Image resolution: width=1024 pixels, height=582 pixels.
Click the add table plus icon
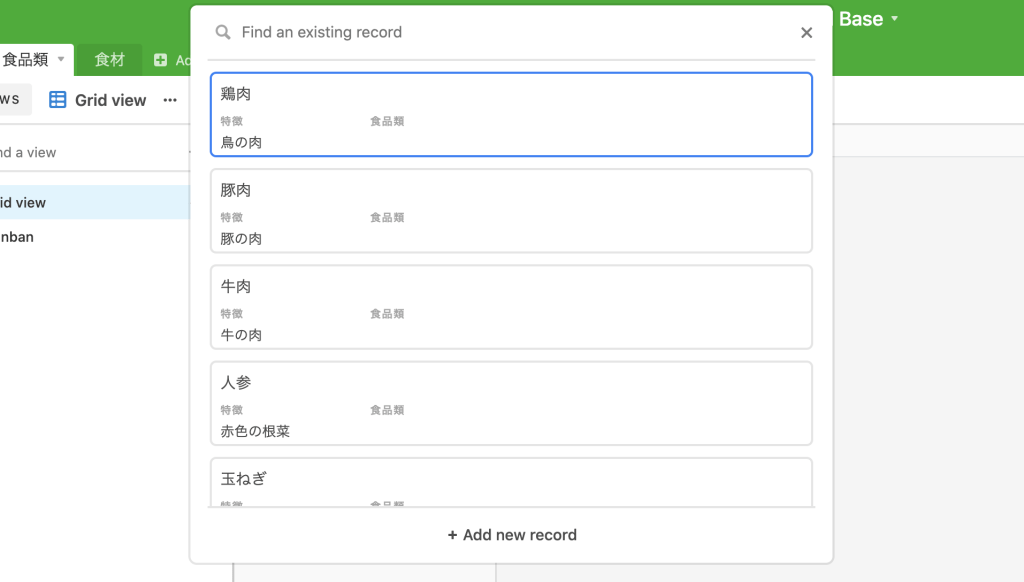click(160, 61)
